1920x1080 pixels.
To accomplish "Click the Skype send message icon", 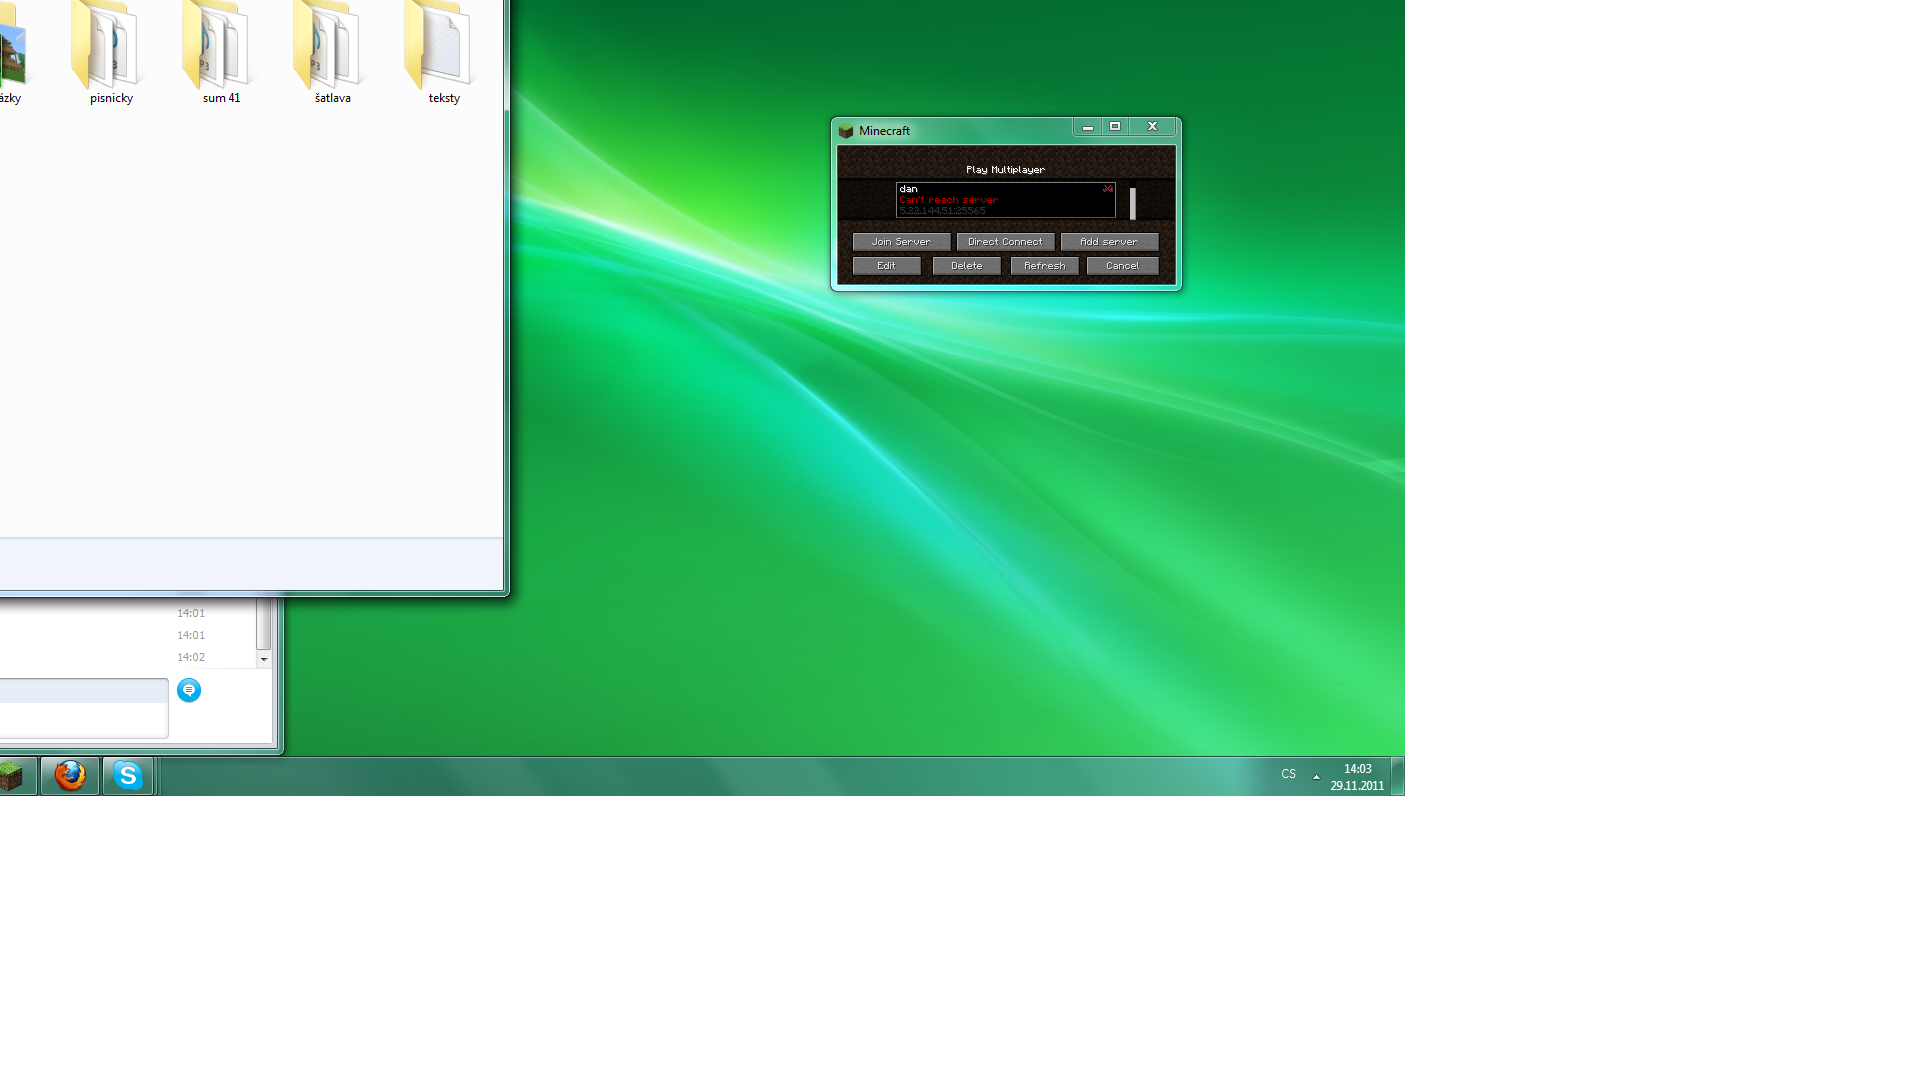I will [189, 690].
